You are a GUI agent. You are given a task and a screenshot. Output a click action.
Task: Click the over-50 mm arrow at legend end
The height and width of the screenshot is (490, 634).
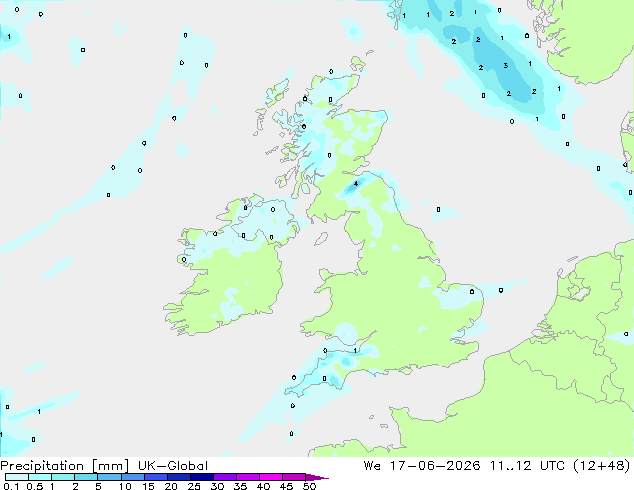pyautogui.click(x=317, y=477)
